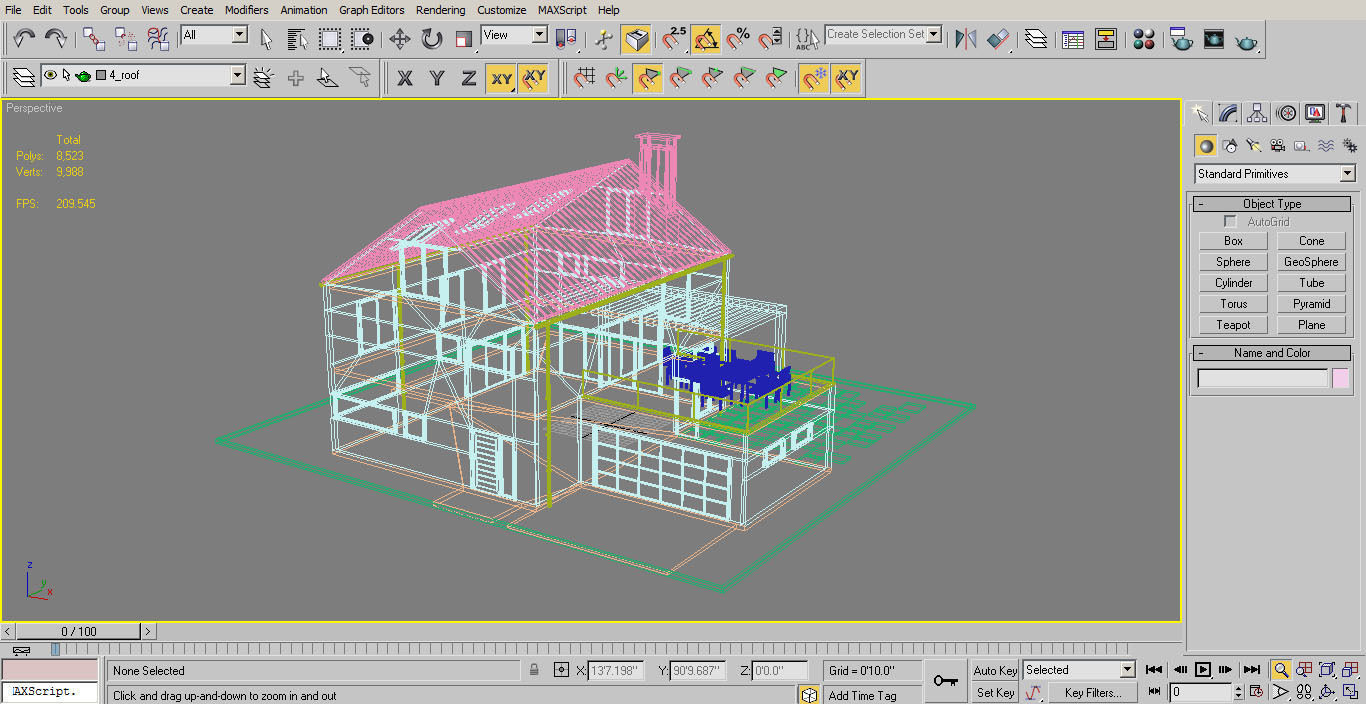Activate the Unlink Selection tool
Viewport: 1366px width, 704px height.
point(126,39)
